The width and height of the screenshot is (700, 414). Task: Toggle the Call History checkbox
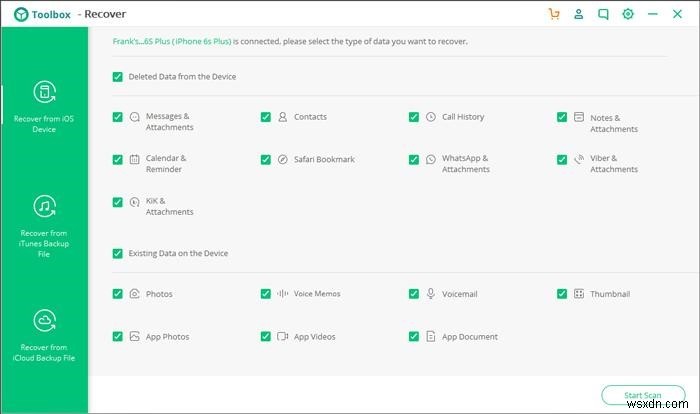pyautogui.click(x=414, y=117)
